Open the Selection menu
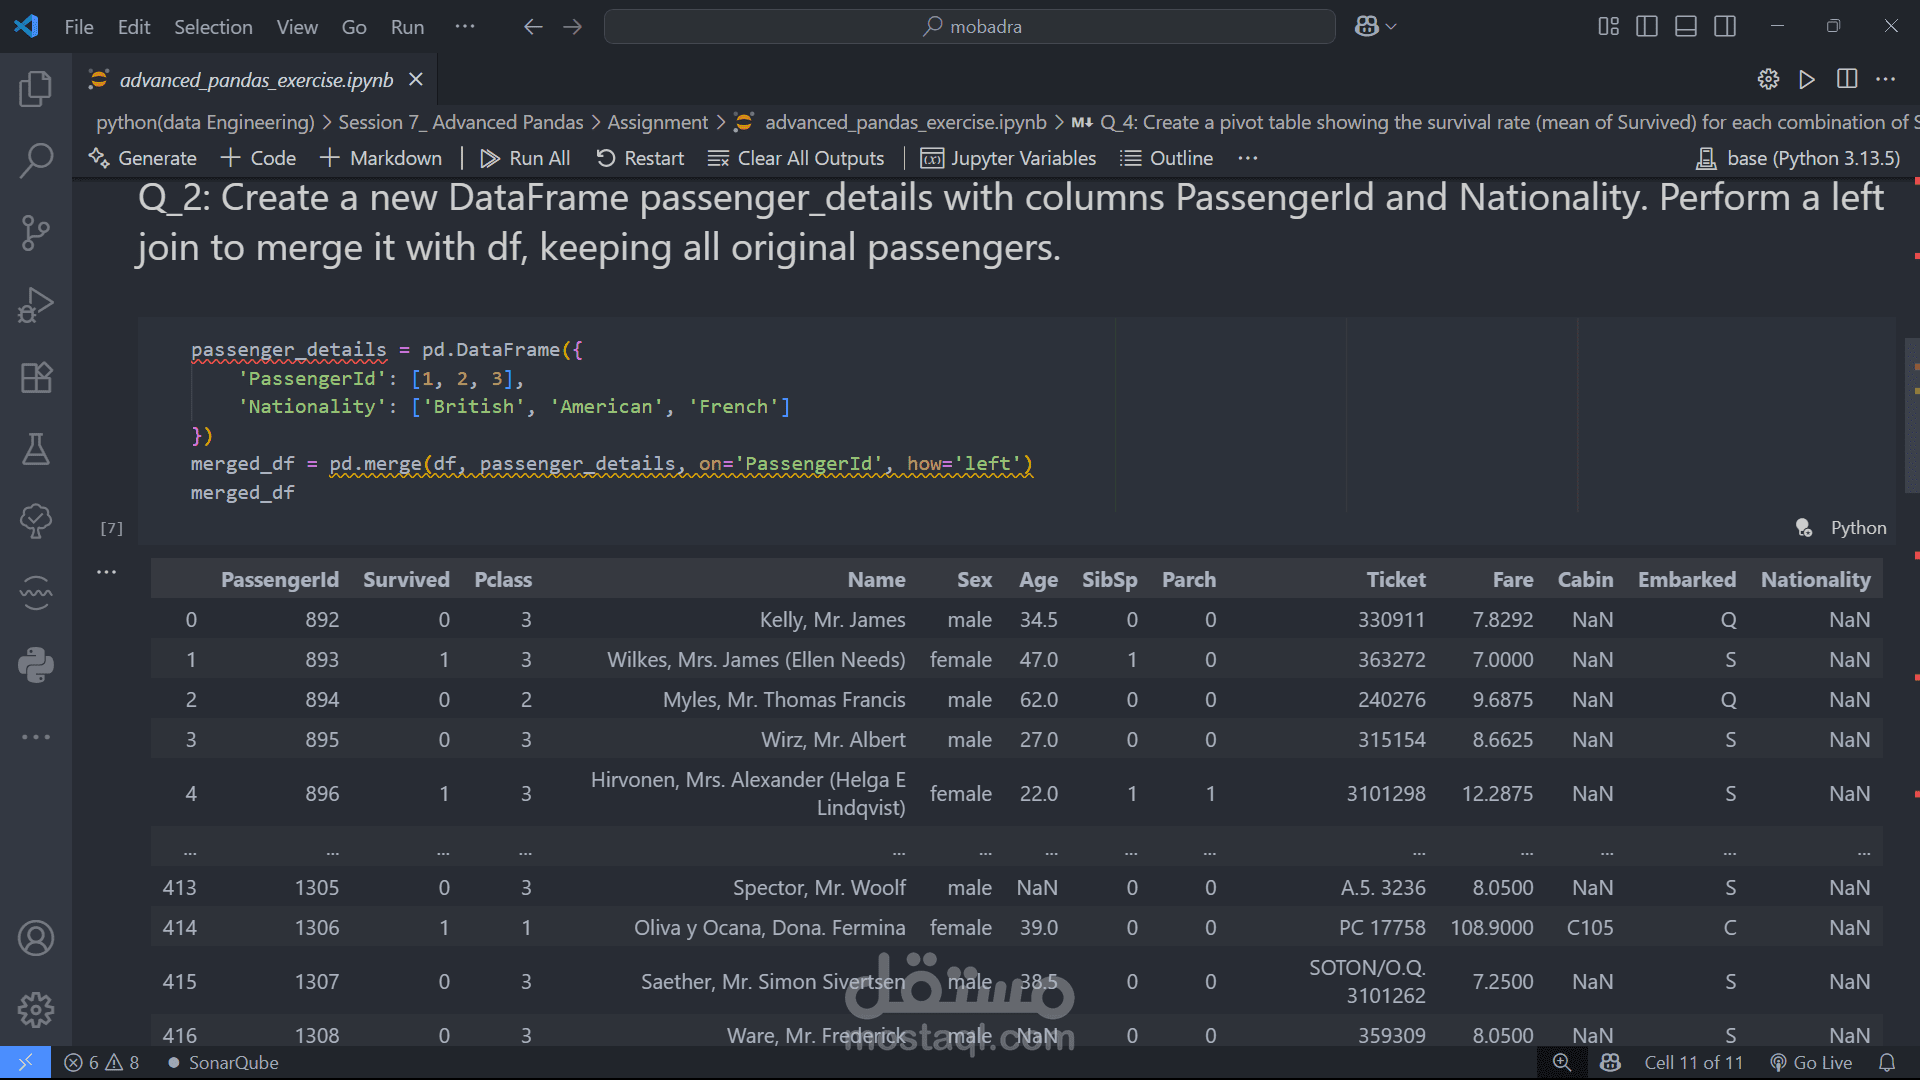1920x1080 pixels. click(213, 27)
